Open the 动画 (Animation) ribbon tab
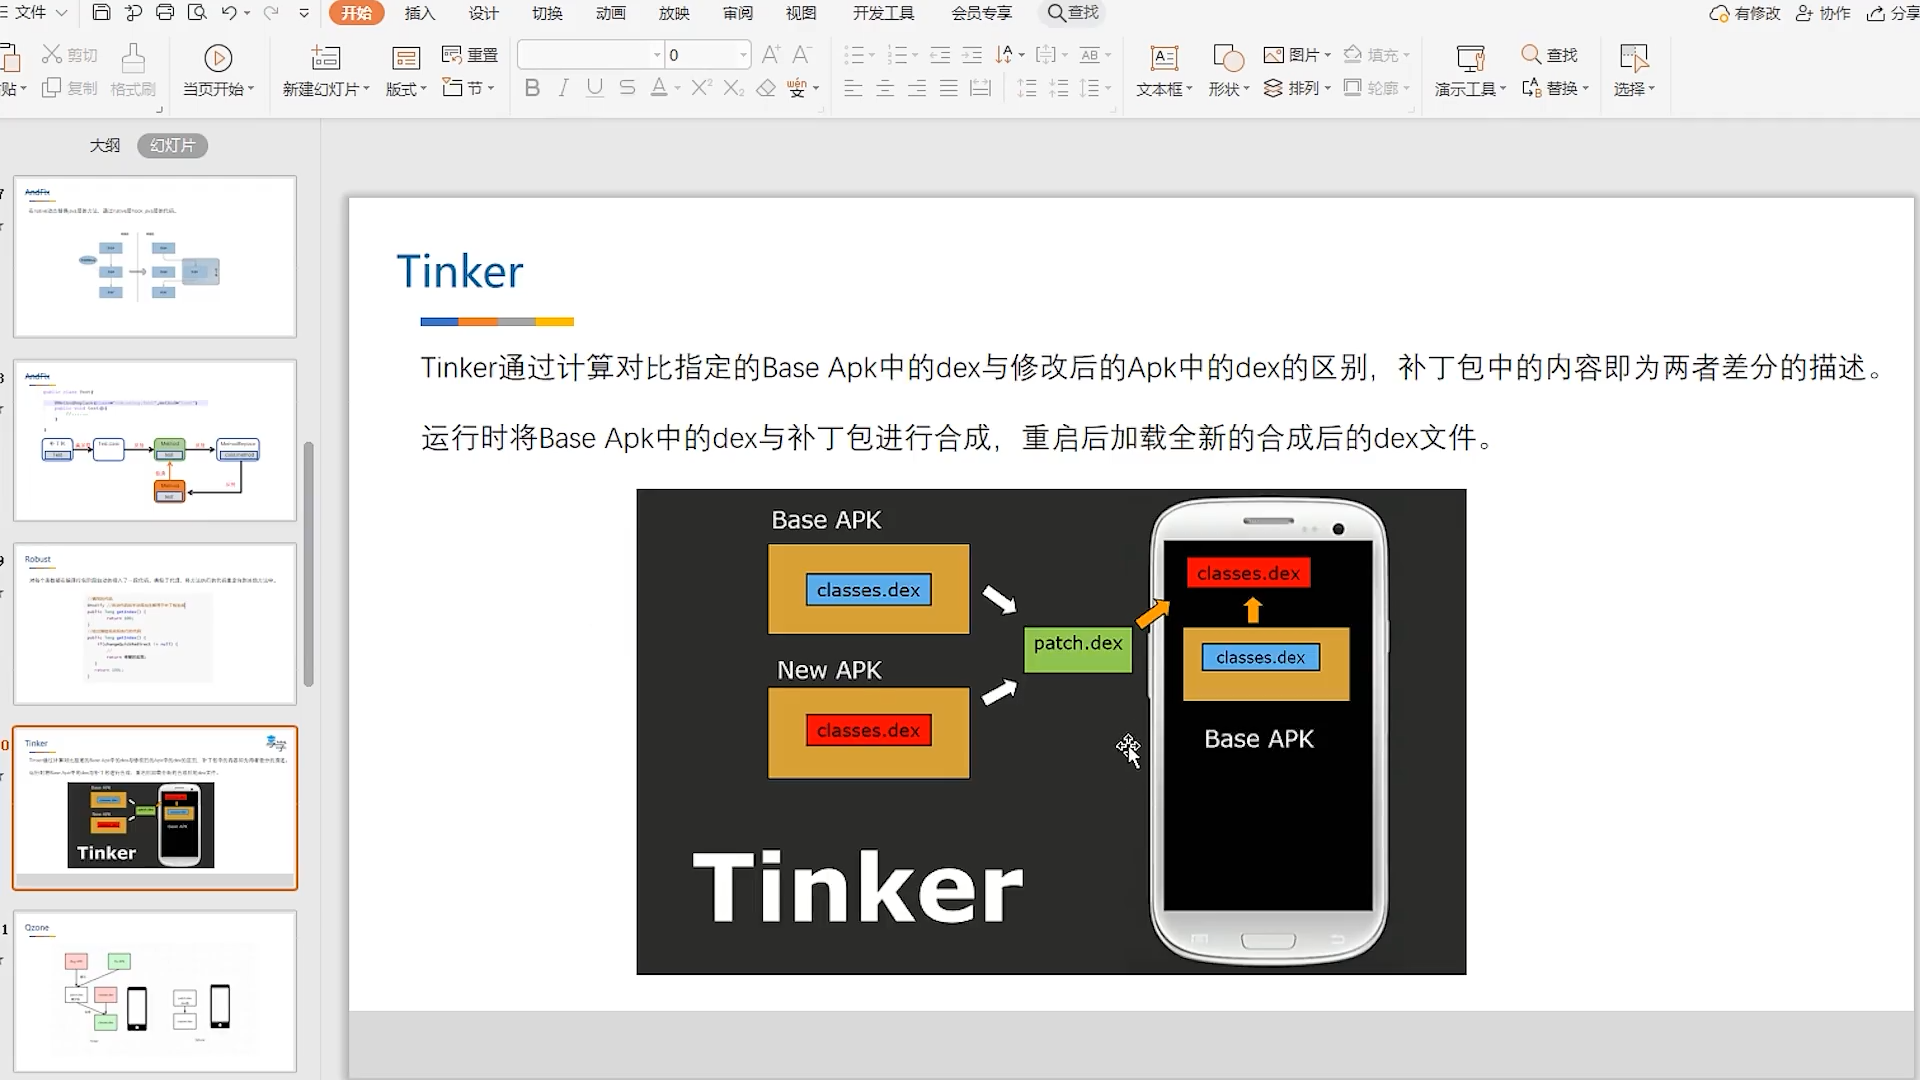Image resolution: width=1920 pixels, height=1080 pixels. 610,13
